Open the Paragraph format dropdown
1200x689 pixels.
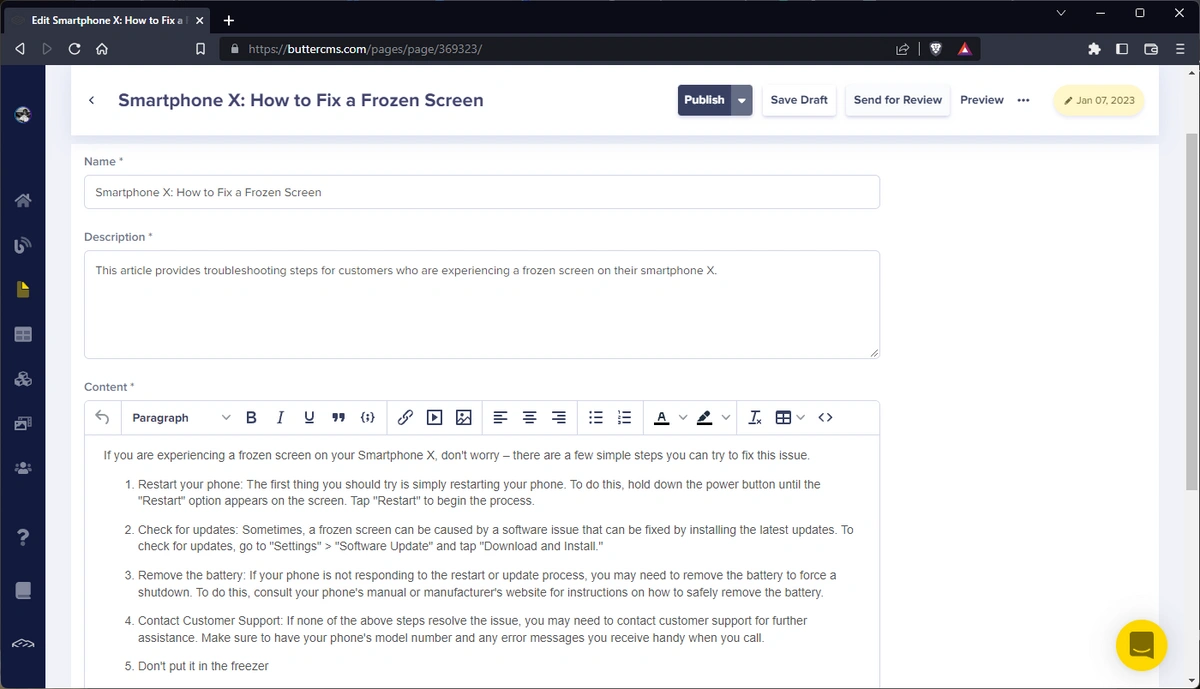(x=180, y=418)
